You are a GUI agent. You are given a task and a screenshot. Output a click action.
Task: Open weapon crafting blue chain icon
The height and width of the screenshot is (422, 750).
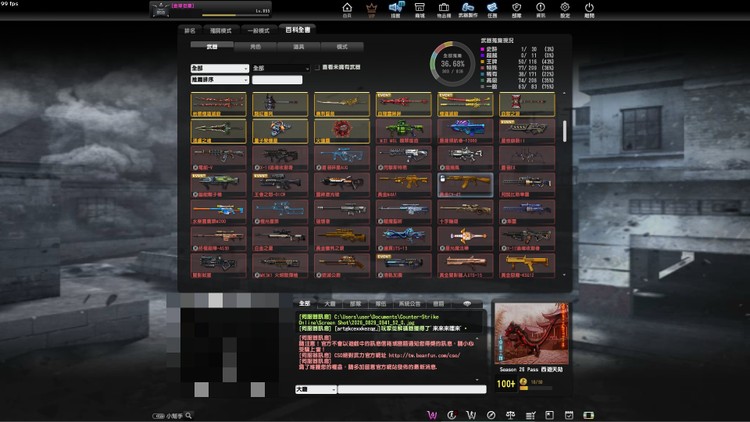coord(467,7)
